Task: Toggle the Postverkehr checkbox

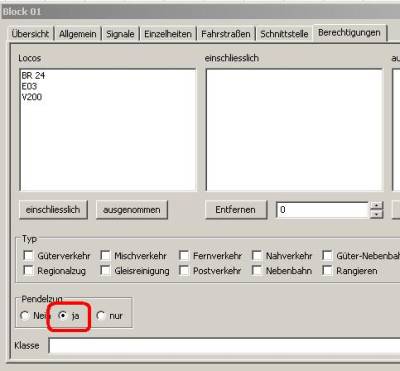Action: tap(184, 270)
